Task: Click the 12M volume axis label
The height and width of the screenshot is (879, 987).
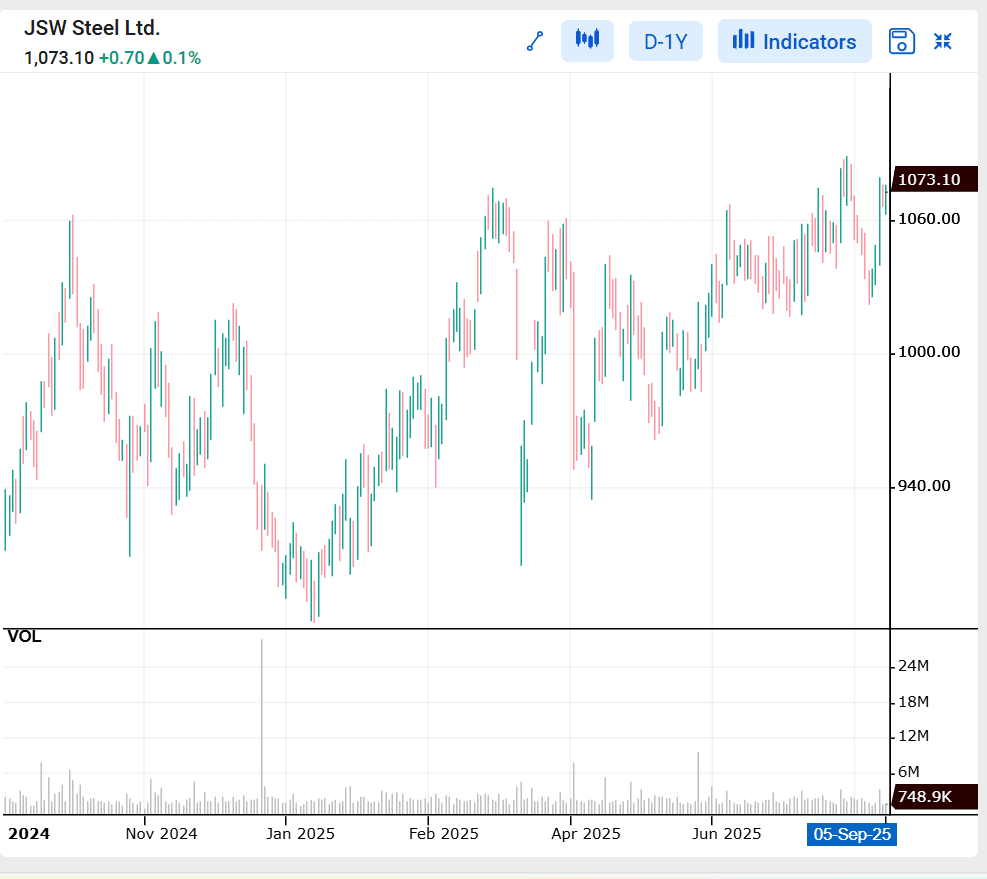Action: click(913, 735)
